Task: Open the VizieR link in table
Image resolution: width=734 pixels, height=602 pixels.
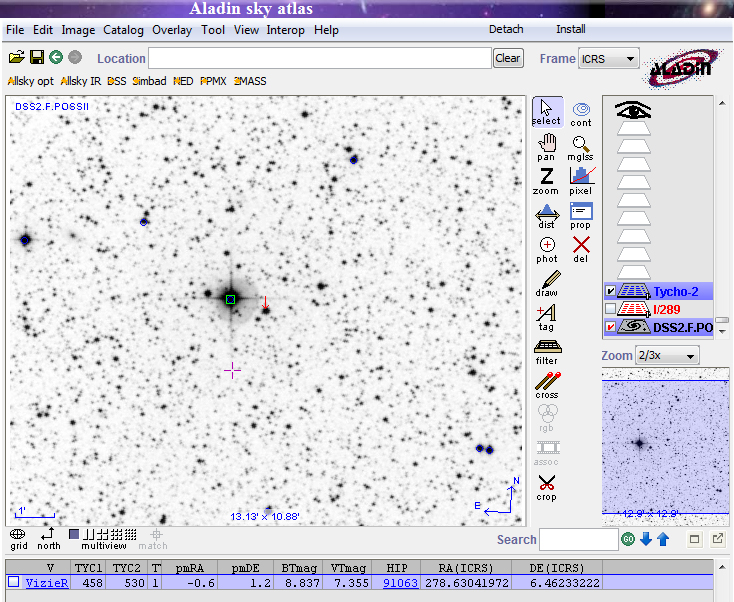Action: tap(47, 583)
